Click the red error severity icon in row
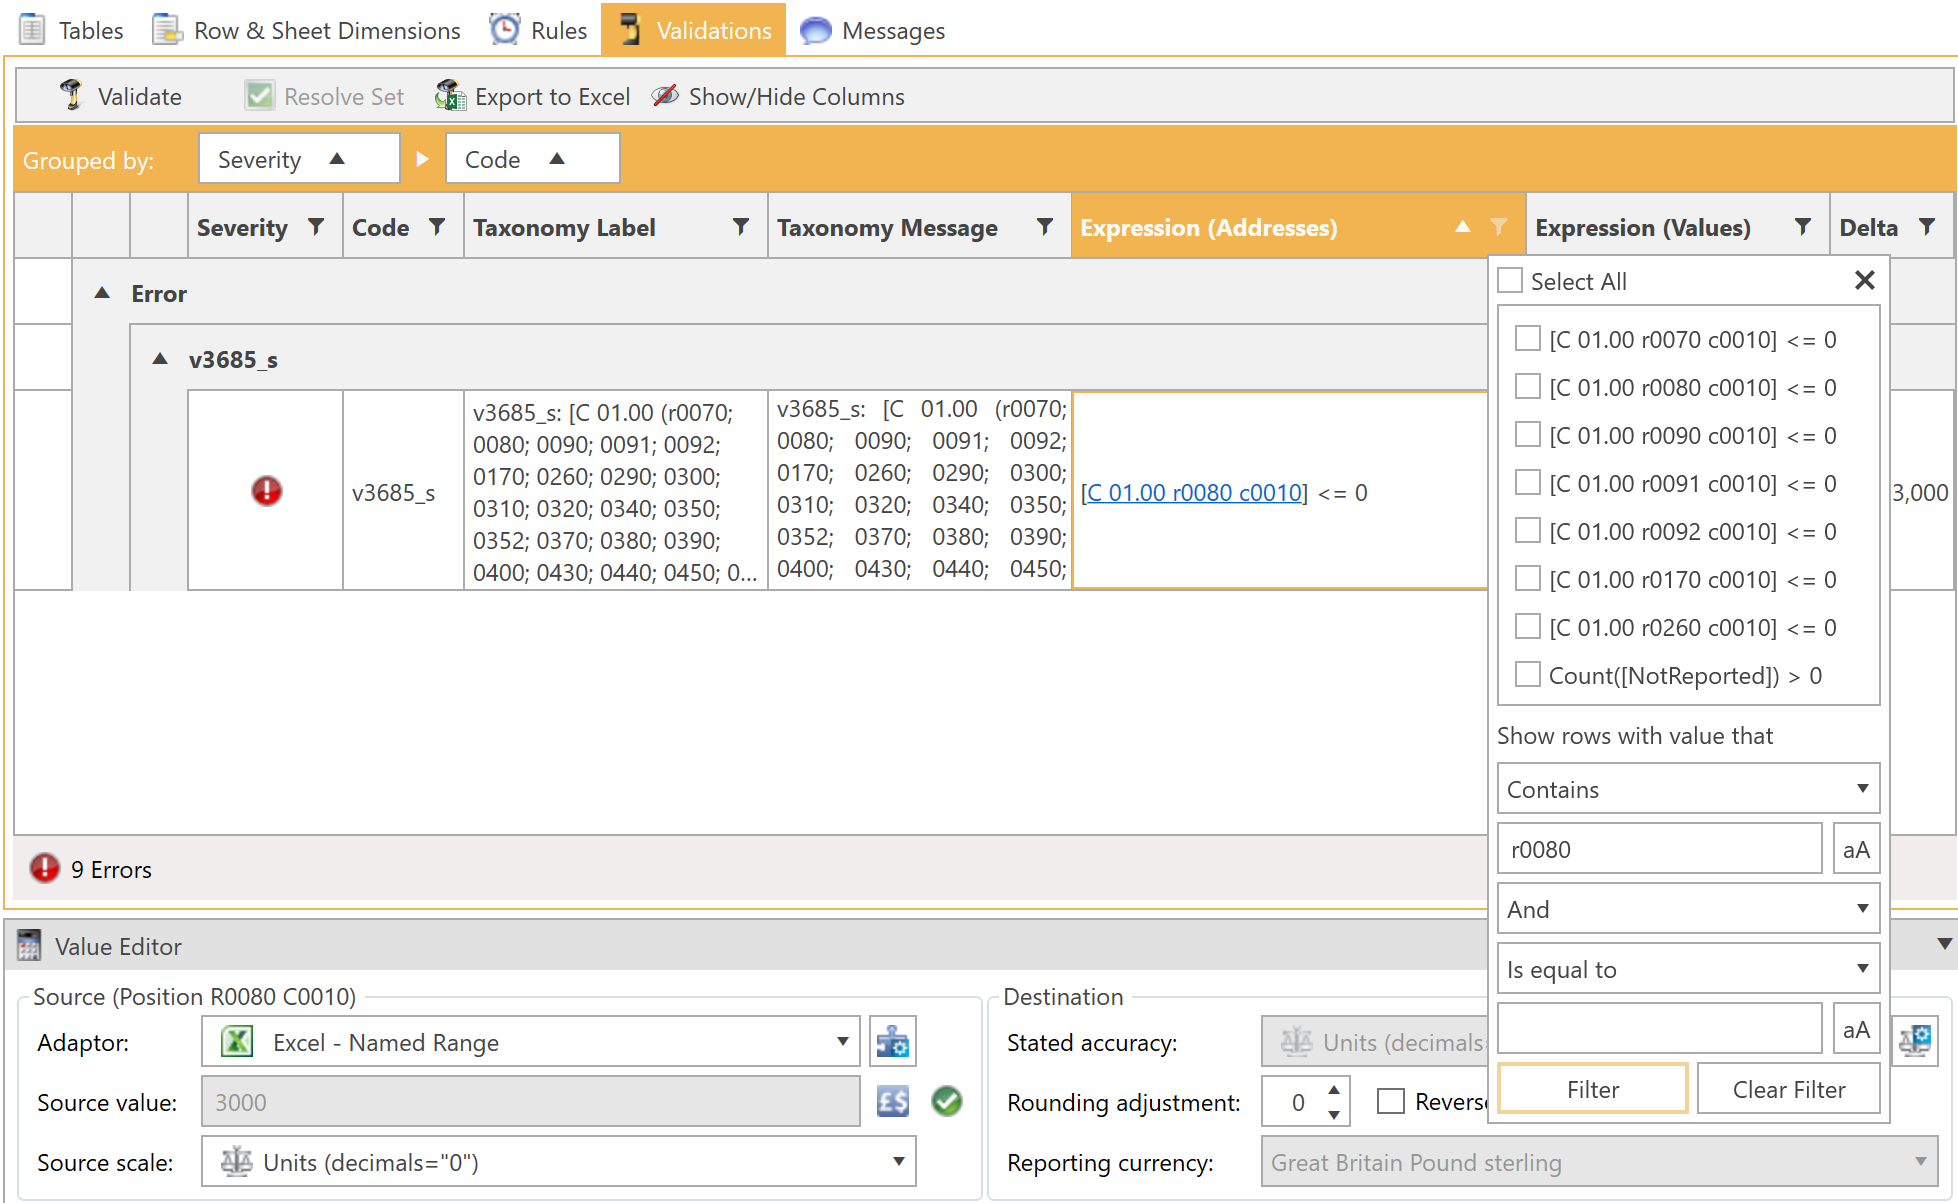Image resolution: width=1958 pixels, height=1203 pixels. [266, 491]
